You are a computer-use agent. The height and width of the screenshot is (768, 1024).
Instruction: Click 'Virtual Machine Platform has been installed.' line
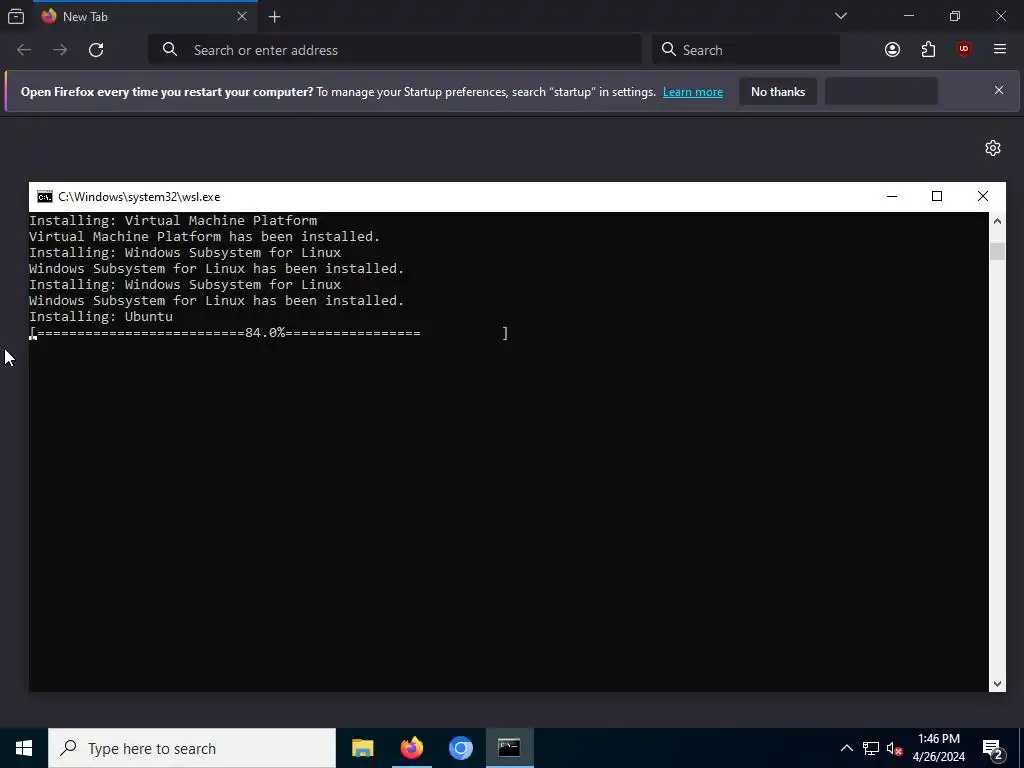click(x=204, y=236)
